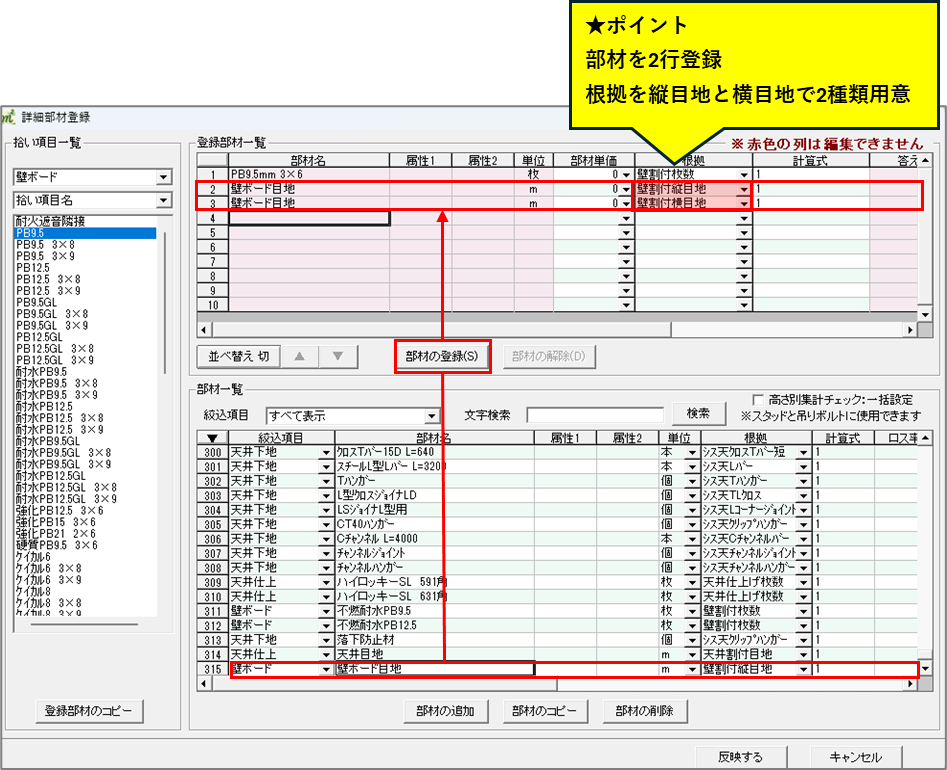Image resolution: width=947 pixels, height=770 pixels.
Task: Click the black triangle filter header in 部材一覧
Action: 211,438
